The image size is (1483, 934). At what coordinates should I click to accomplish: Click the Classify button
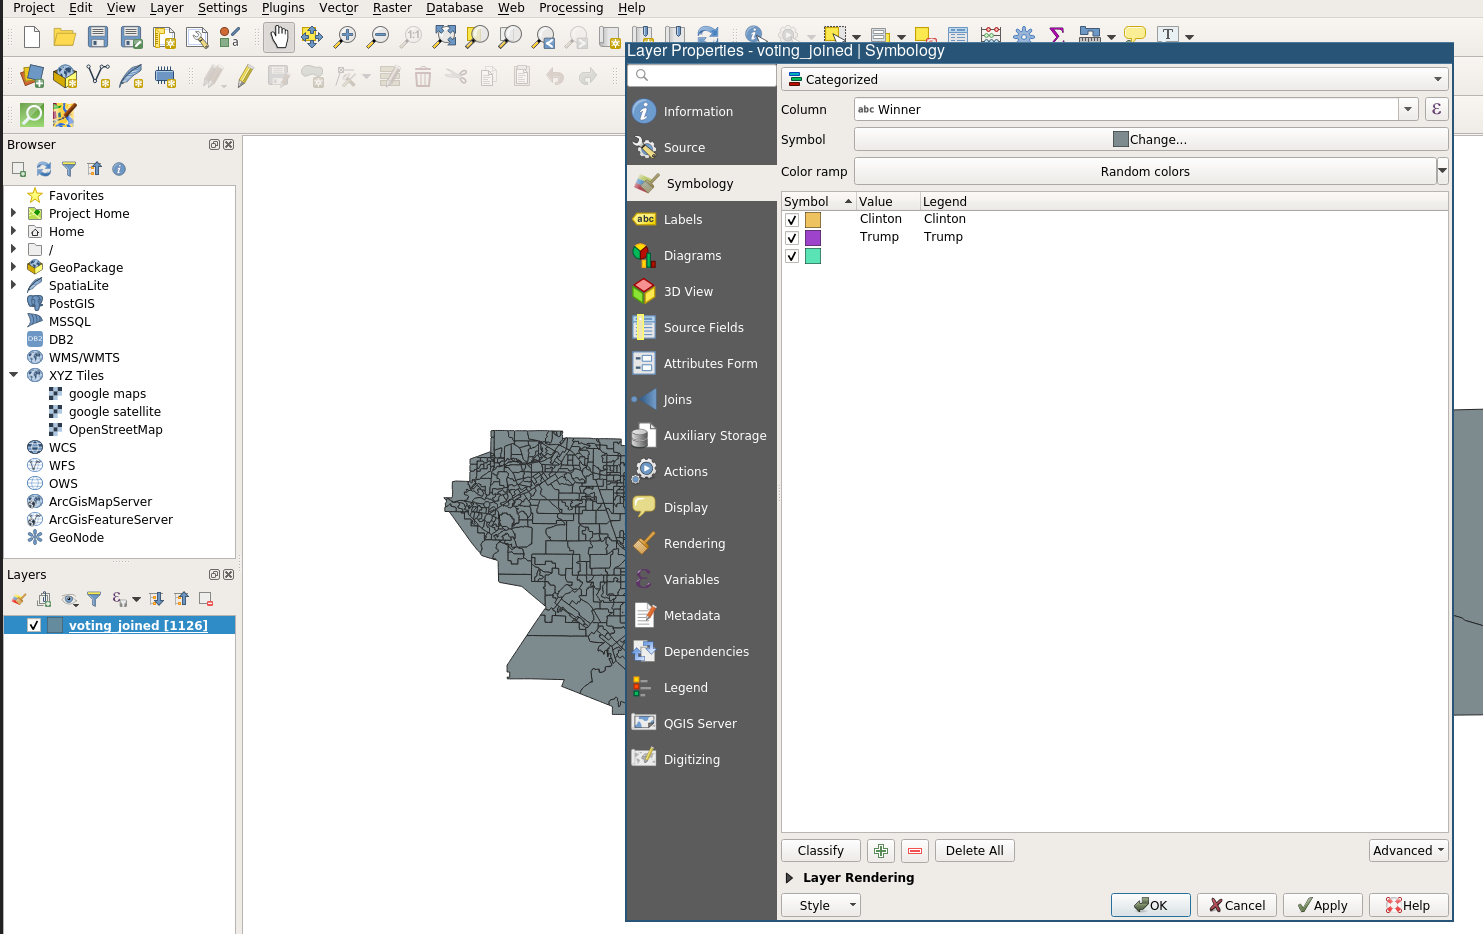click(x=820, y=851)
